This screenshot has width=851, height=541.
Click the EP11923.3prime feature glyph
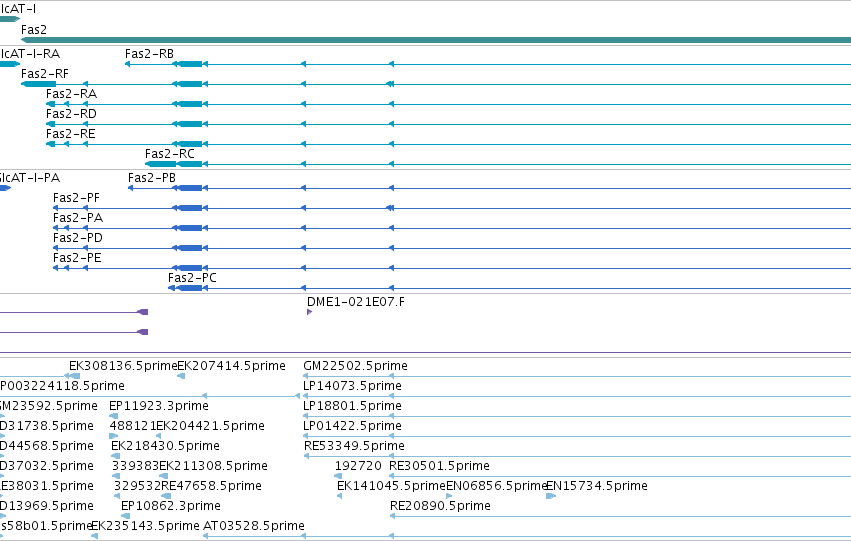[x=113, y=416]
